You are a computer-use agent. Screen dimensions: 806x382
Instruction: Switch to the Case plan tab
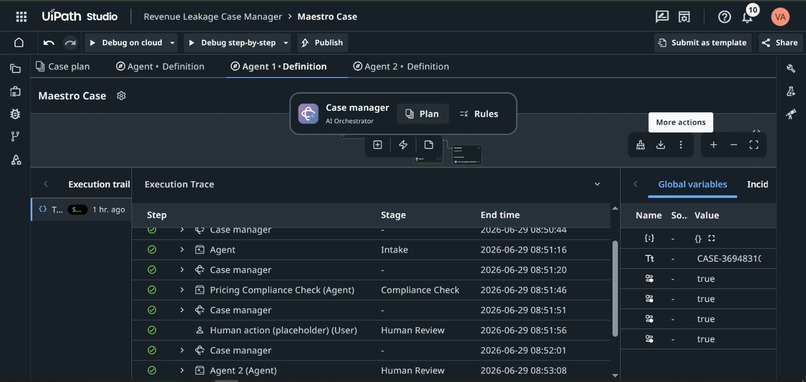coord(62,66)
